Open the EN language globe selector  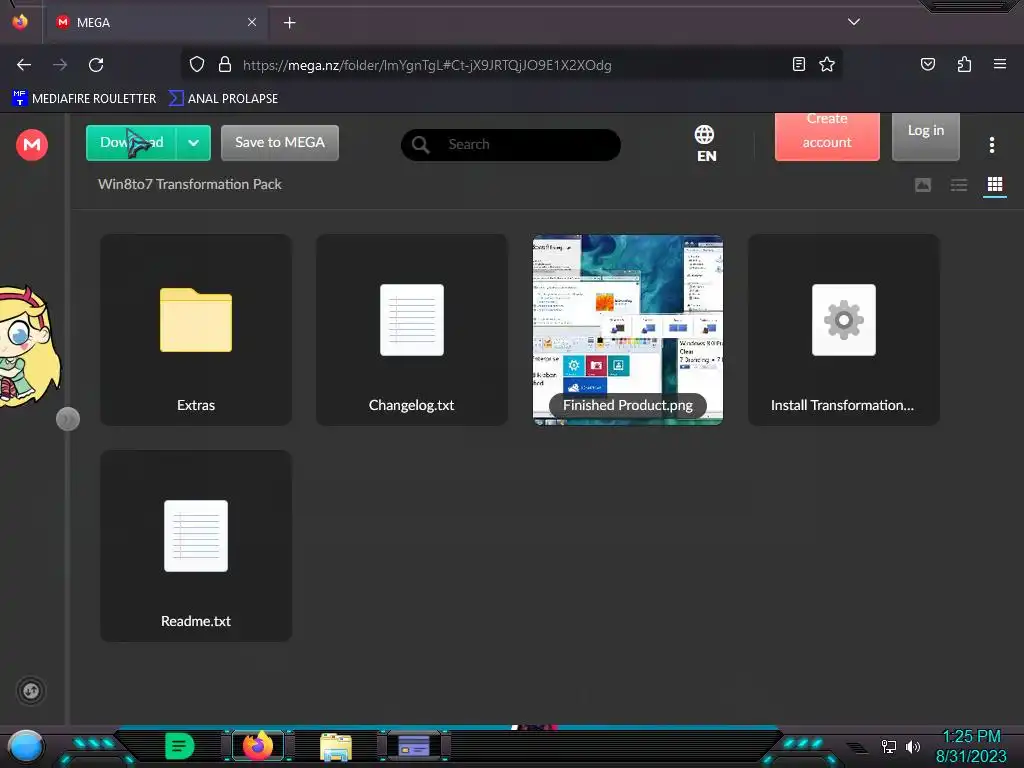(x=705, y=144)
